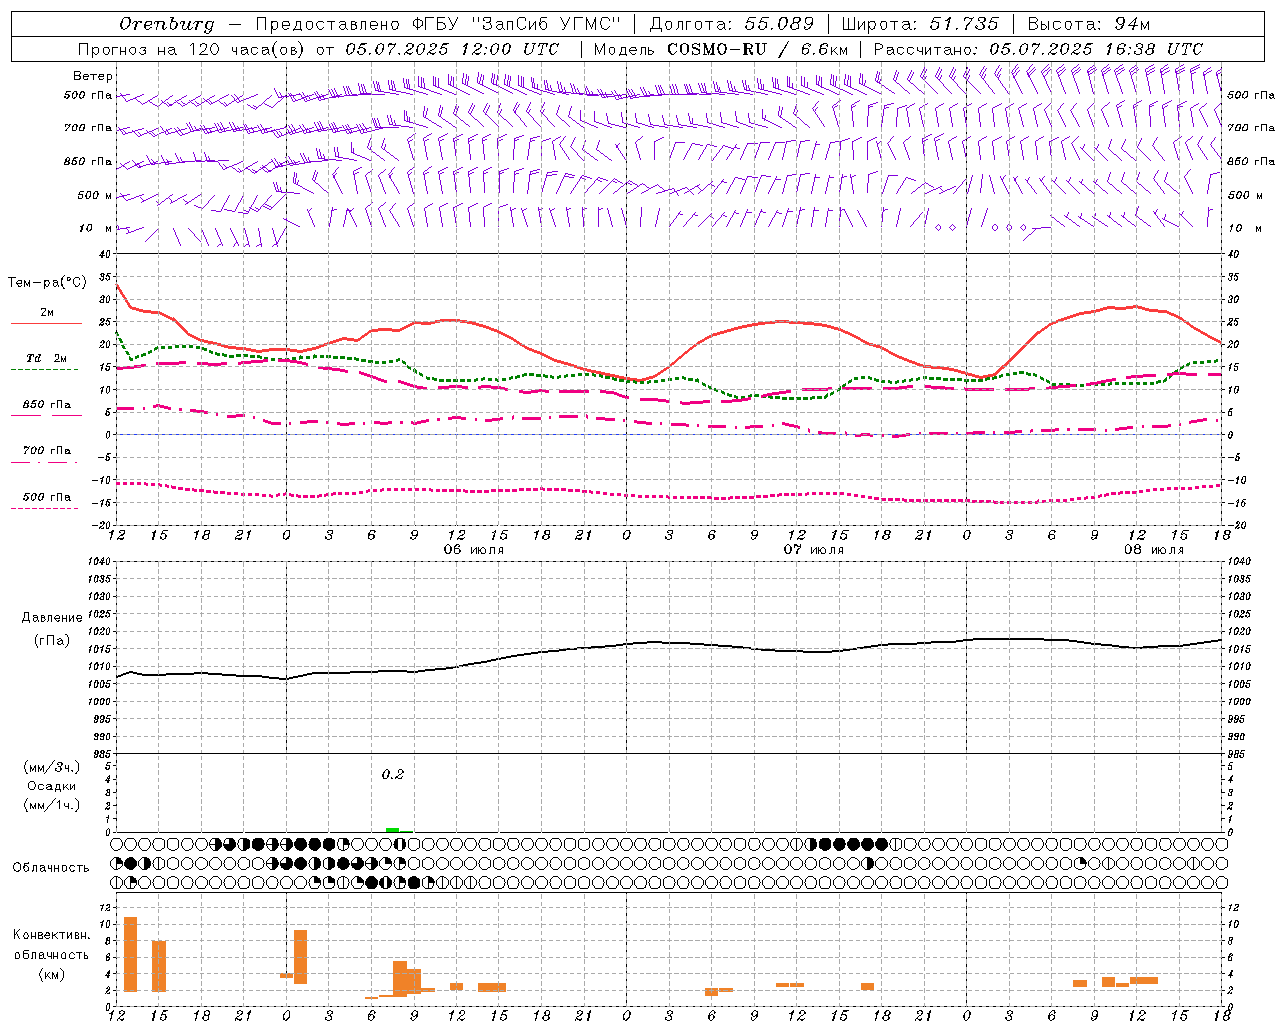Click the Orenburg station title
The image size is (1280, 1024).
tap(166, 24)
